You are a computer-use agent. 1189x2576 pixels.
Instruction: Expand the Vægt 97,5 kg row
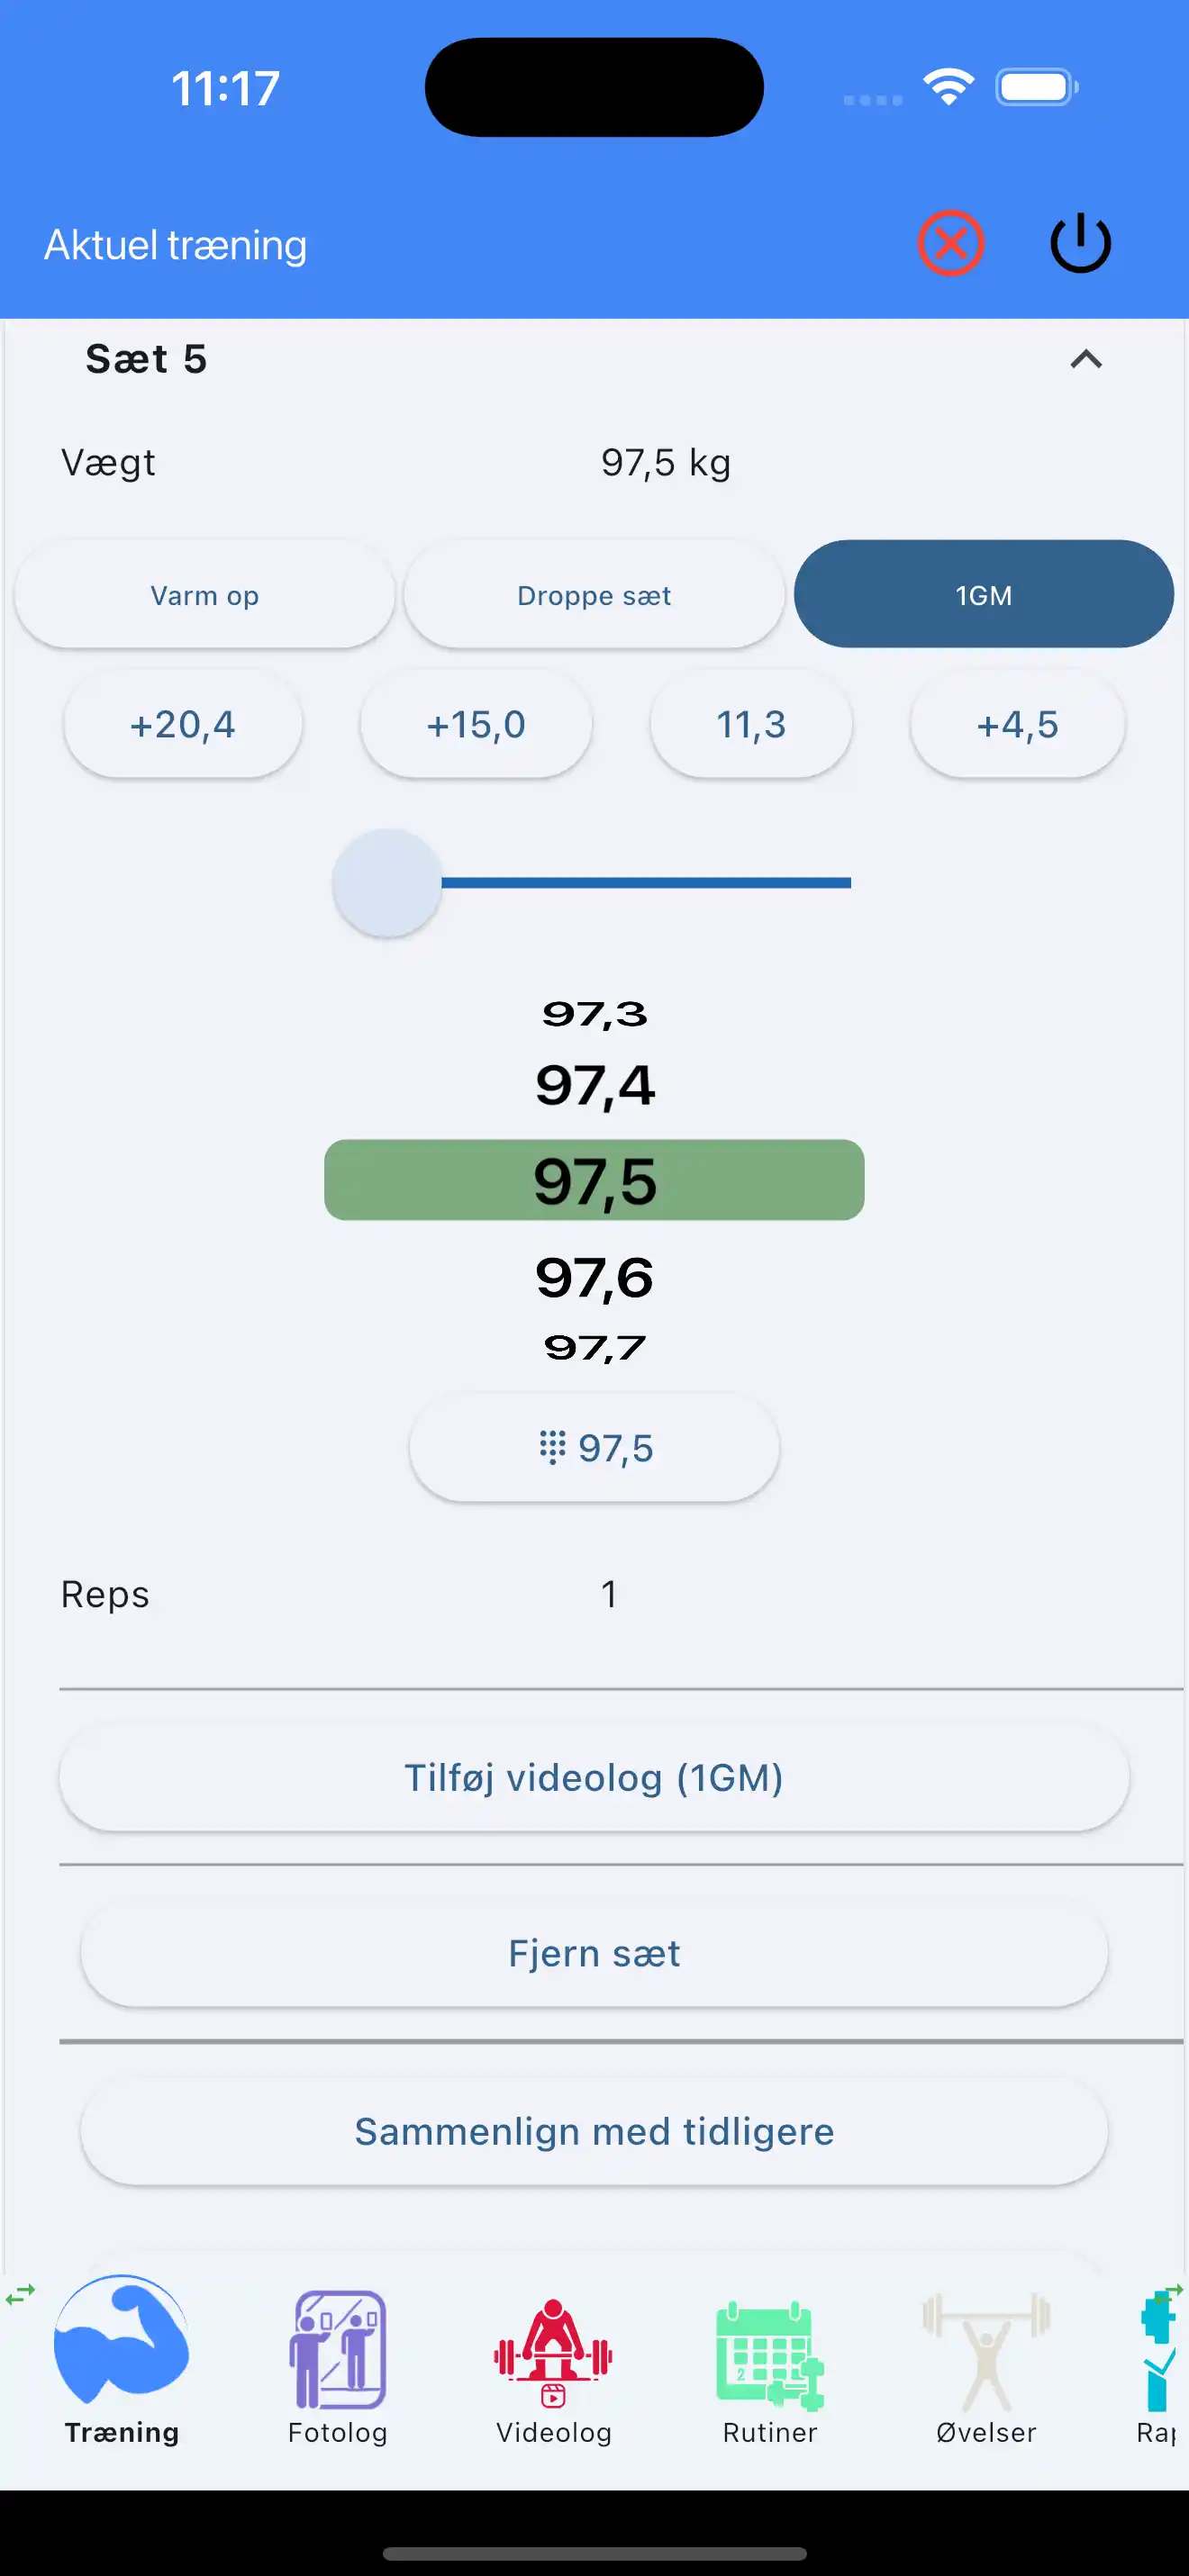pos(594,463)
